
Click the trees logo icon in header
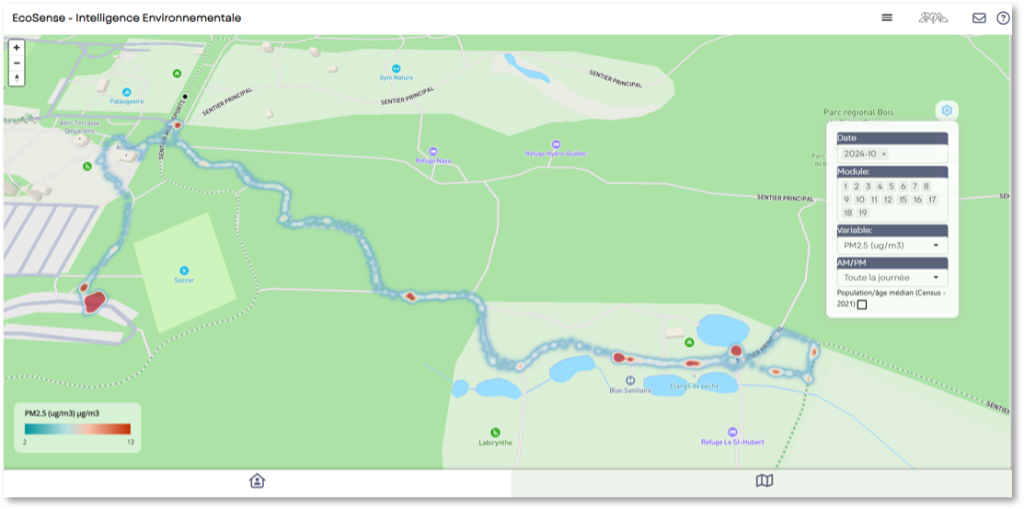933,18
